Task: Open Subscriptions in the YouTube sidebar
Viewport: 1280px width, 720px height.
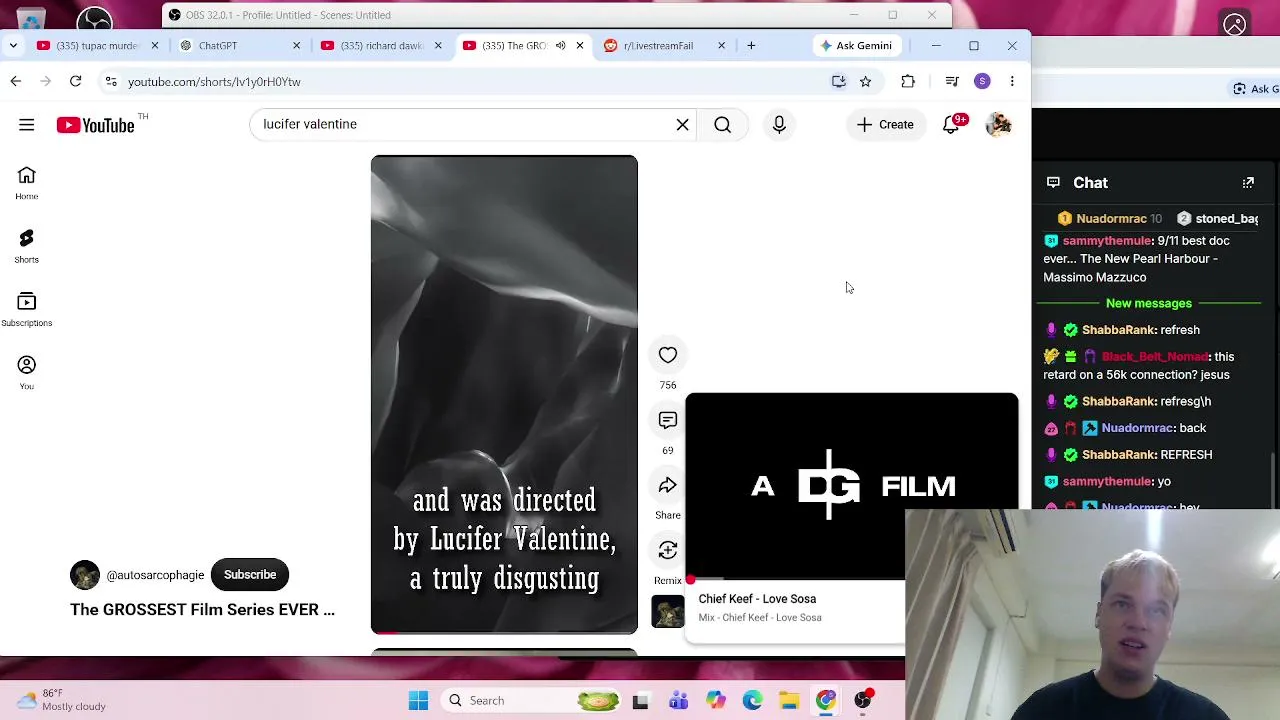Action: click(27, 310)
